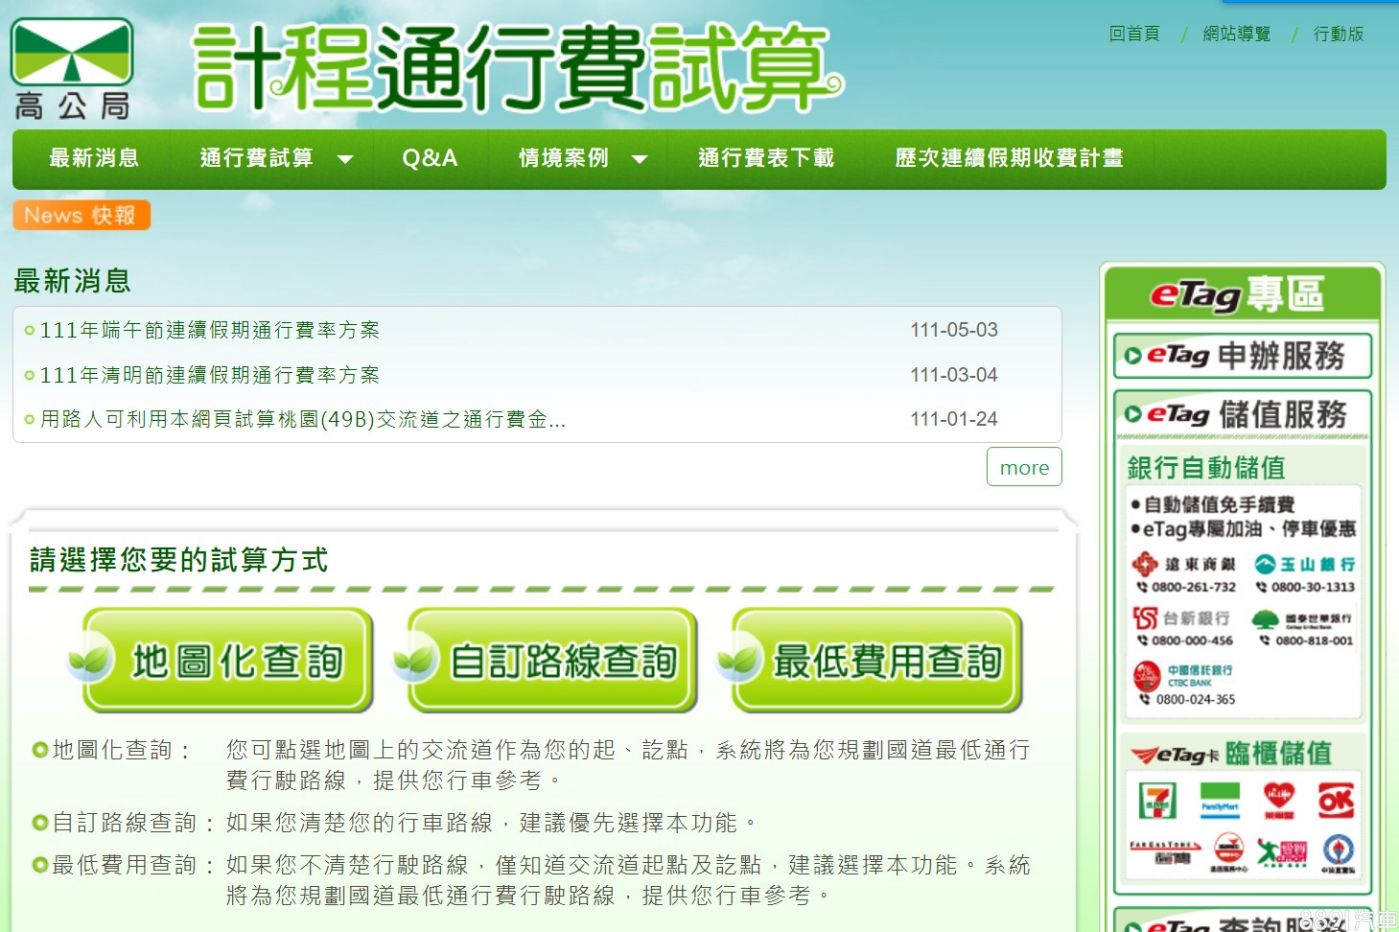Click the OK mart store icon
The image size is (1399, 932).
[x=1335, y=800]
